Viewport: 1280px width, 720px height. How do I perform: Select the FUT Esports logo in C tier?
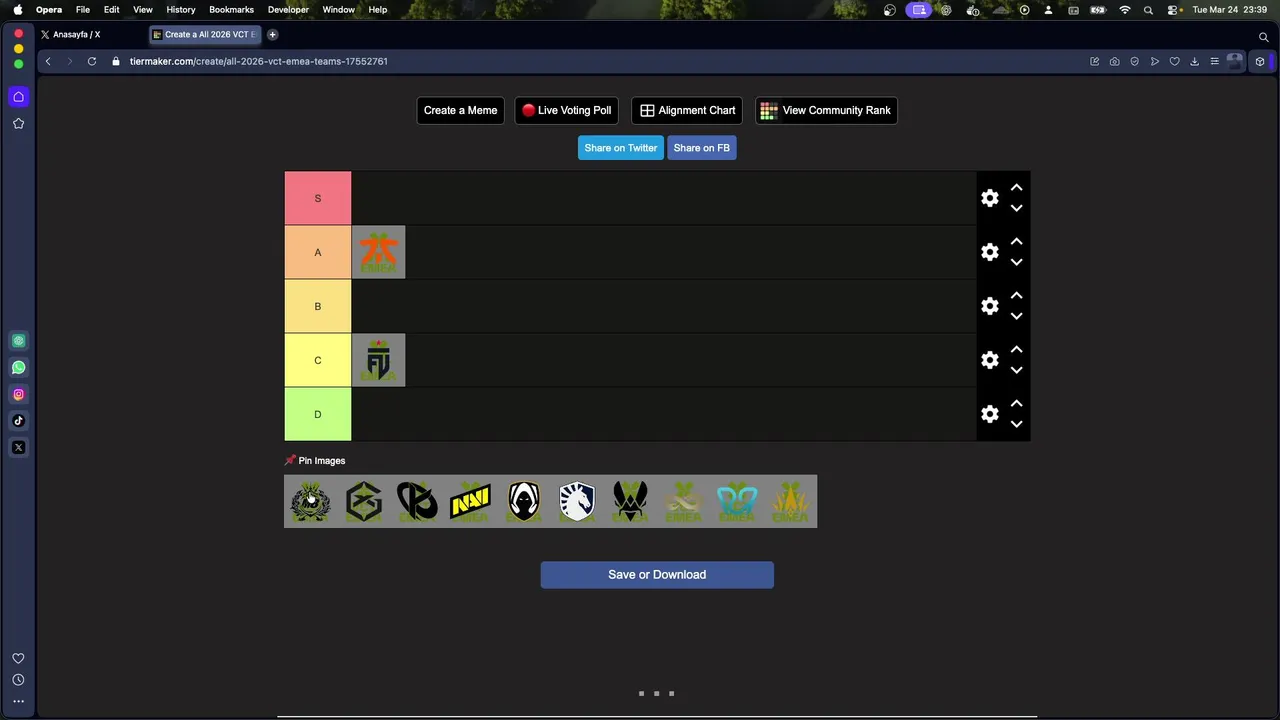coord(378,360)
